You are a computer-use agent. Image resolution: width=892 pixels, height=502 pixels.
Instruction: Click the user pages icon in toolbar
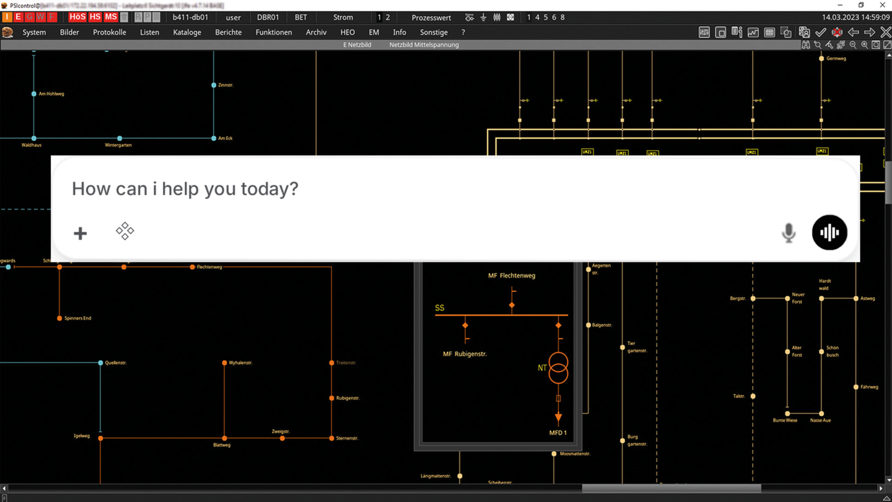pyautogui.click(x=804, y=32)
